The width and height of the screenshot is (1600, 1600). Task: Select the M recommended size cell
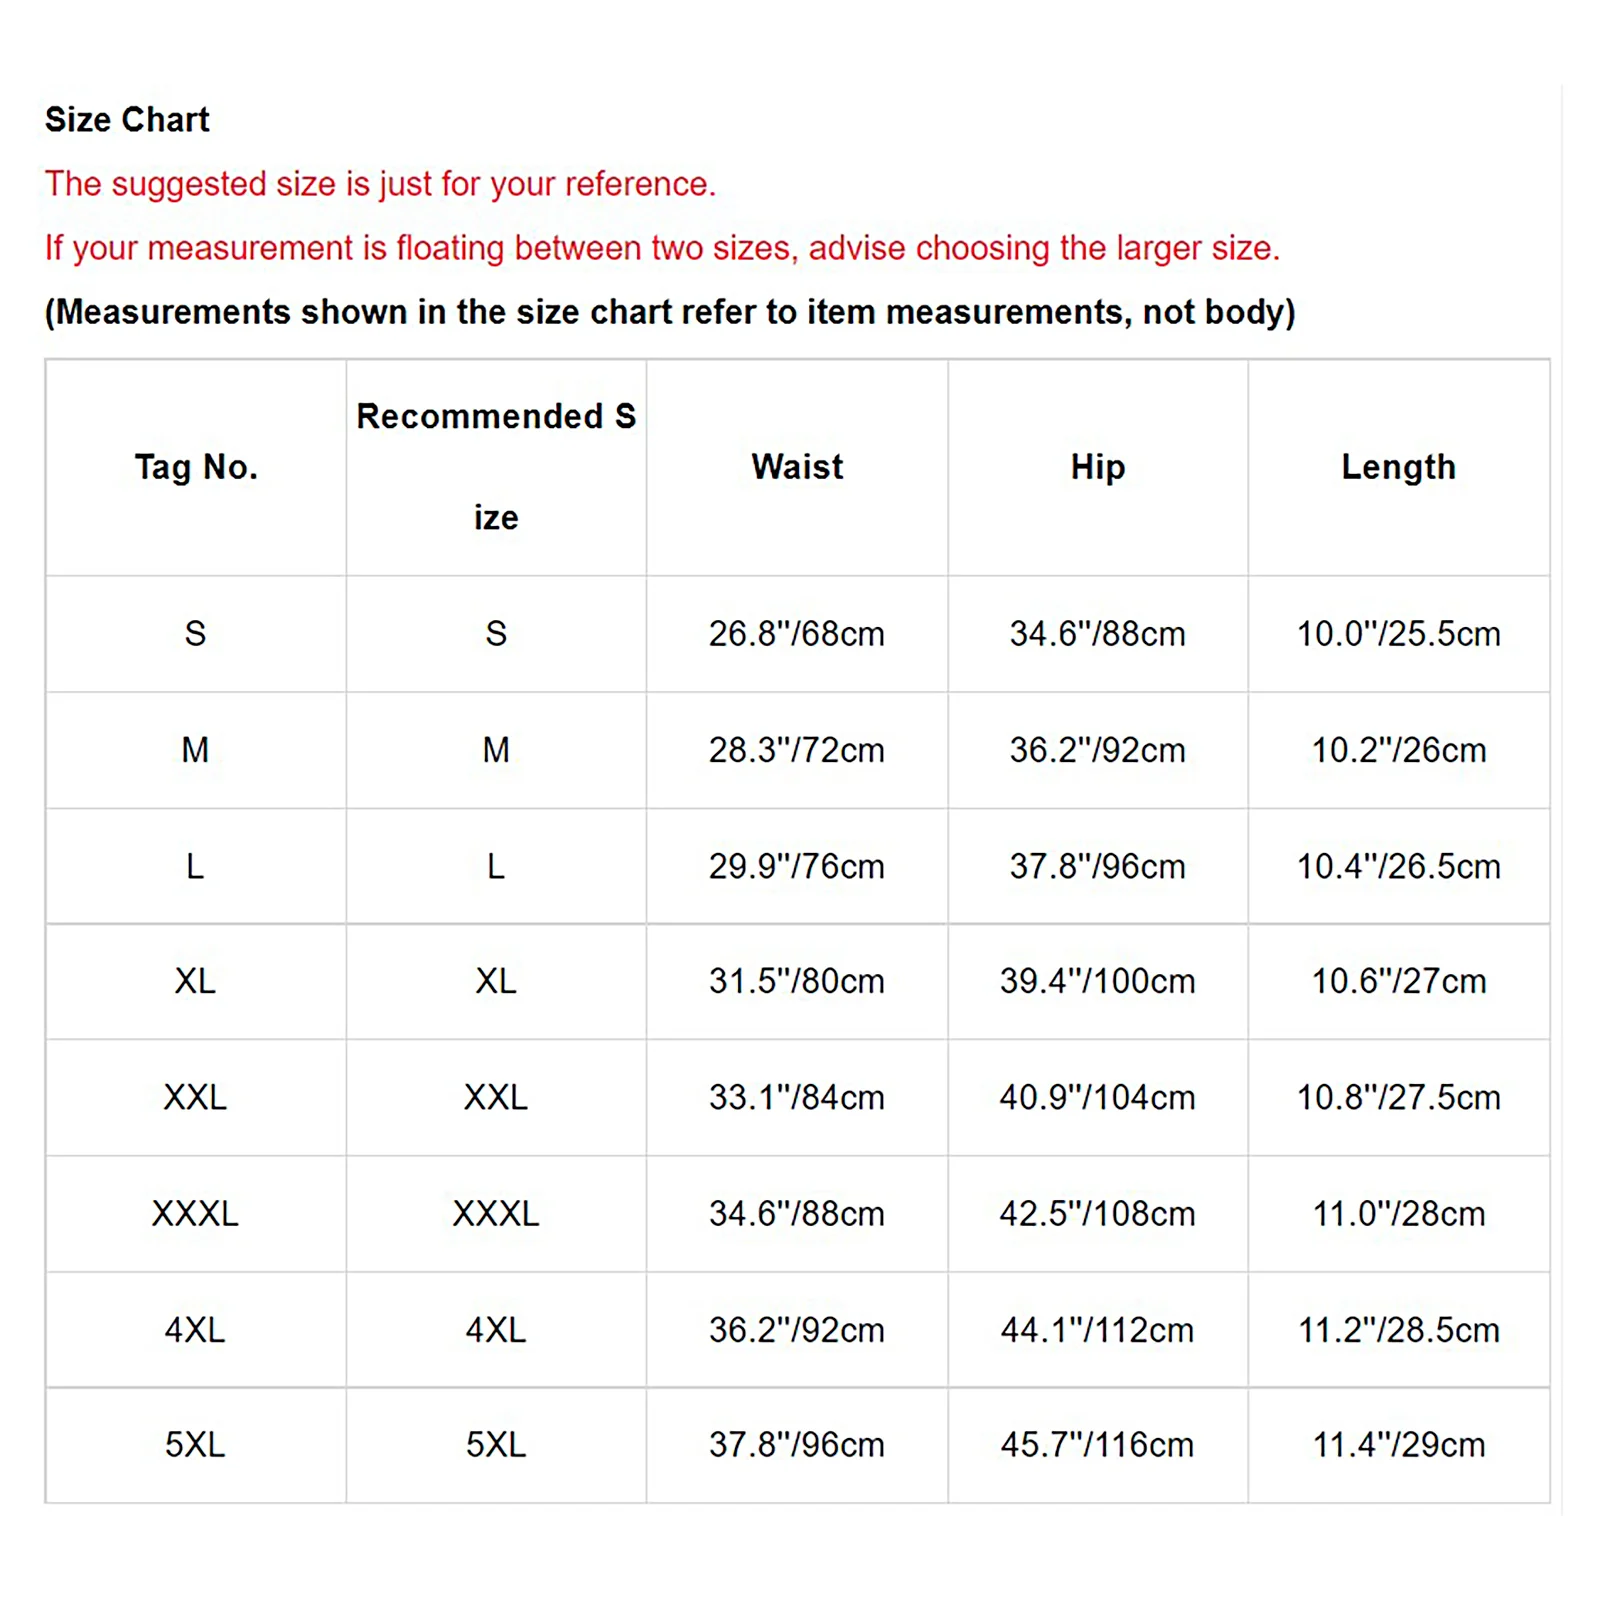(x=496, y=750)
